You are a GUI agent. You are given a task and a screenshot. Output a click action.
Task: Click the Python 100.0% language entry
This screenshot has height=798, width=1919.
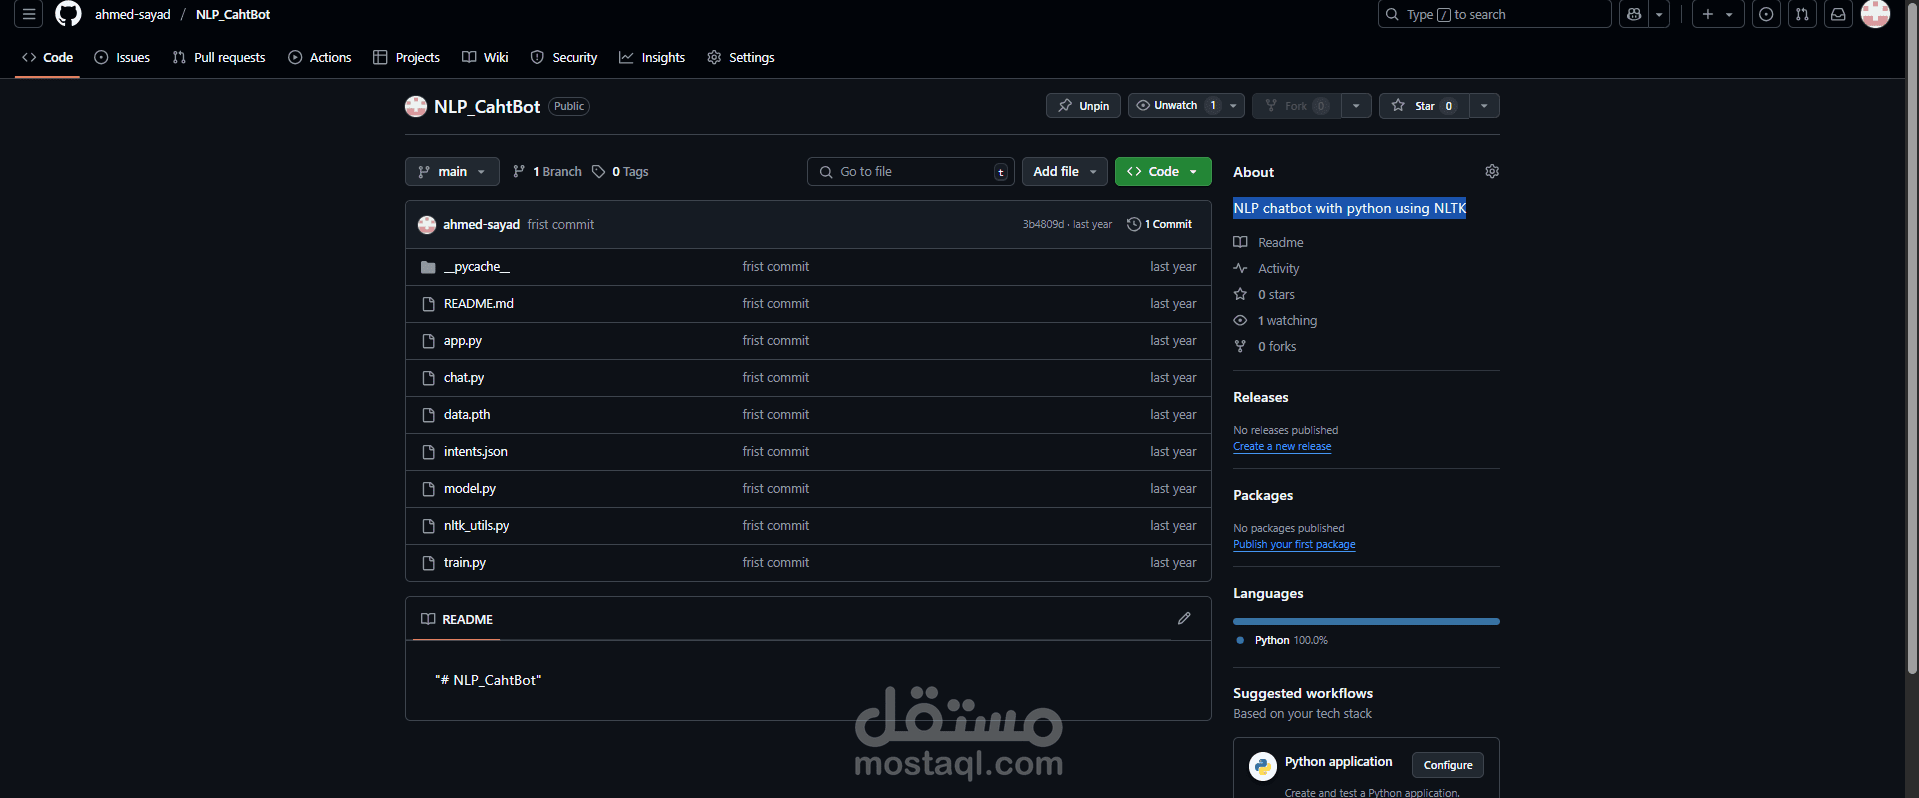pos(1282,641)
